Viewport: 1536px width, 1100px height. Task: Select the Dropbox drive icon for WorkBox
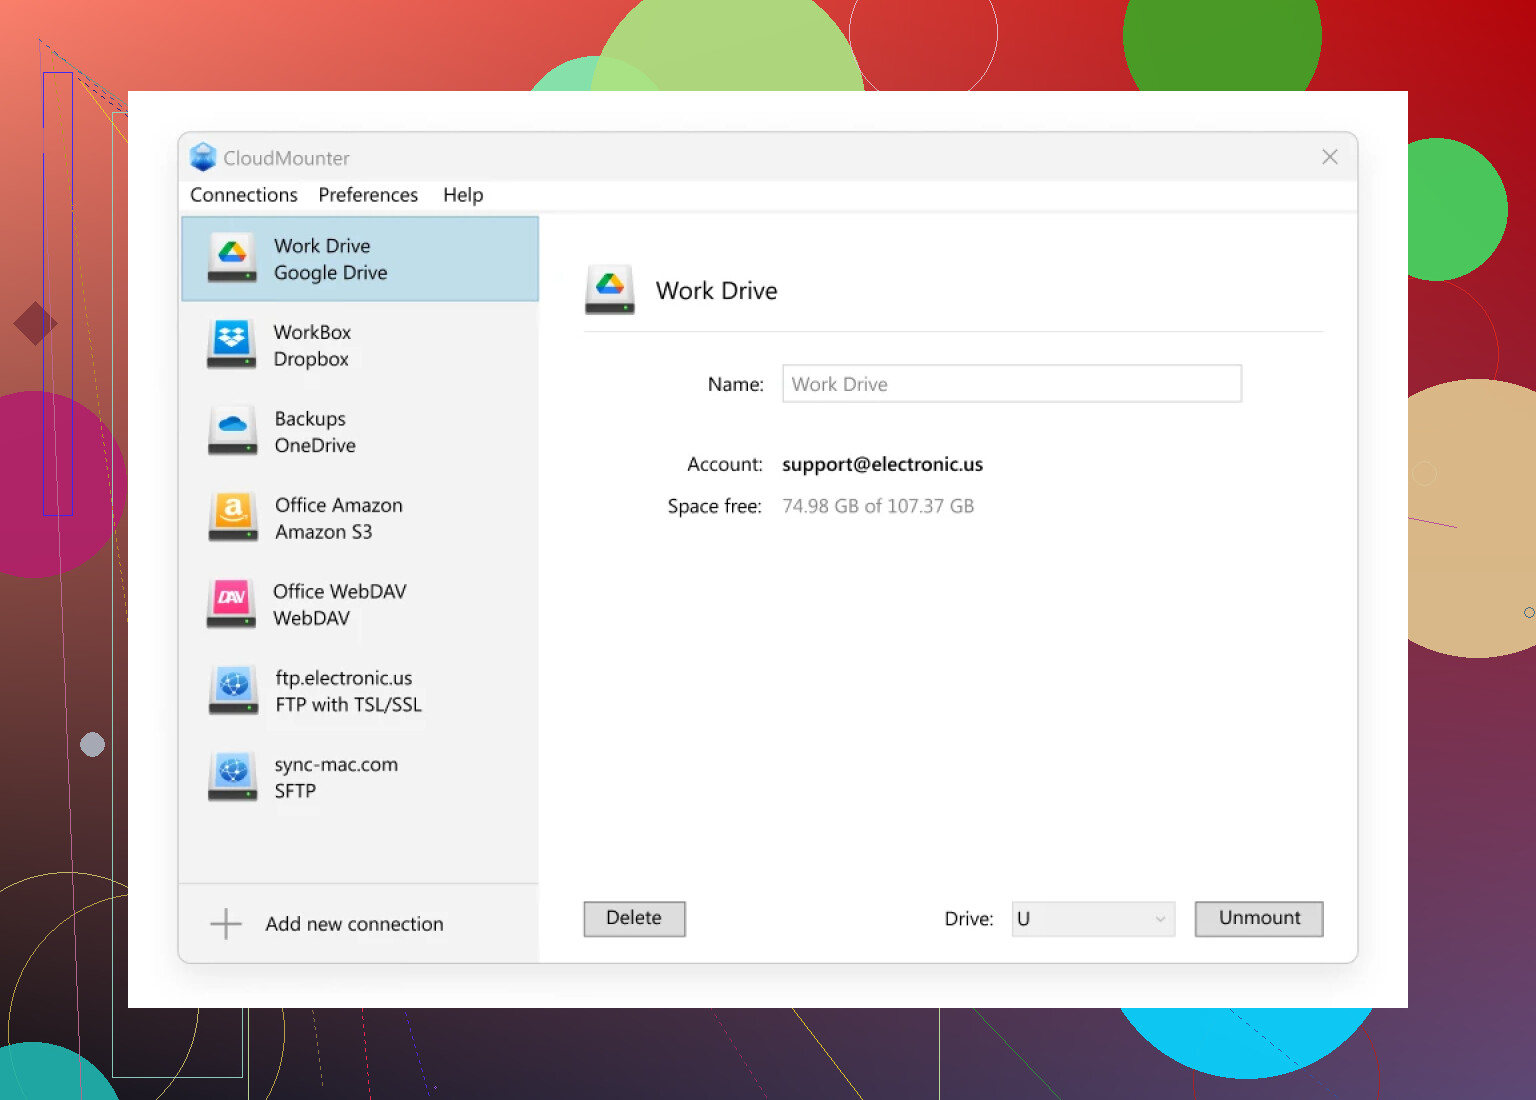click(232, 344)
